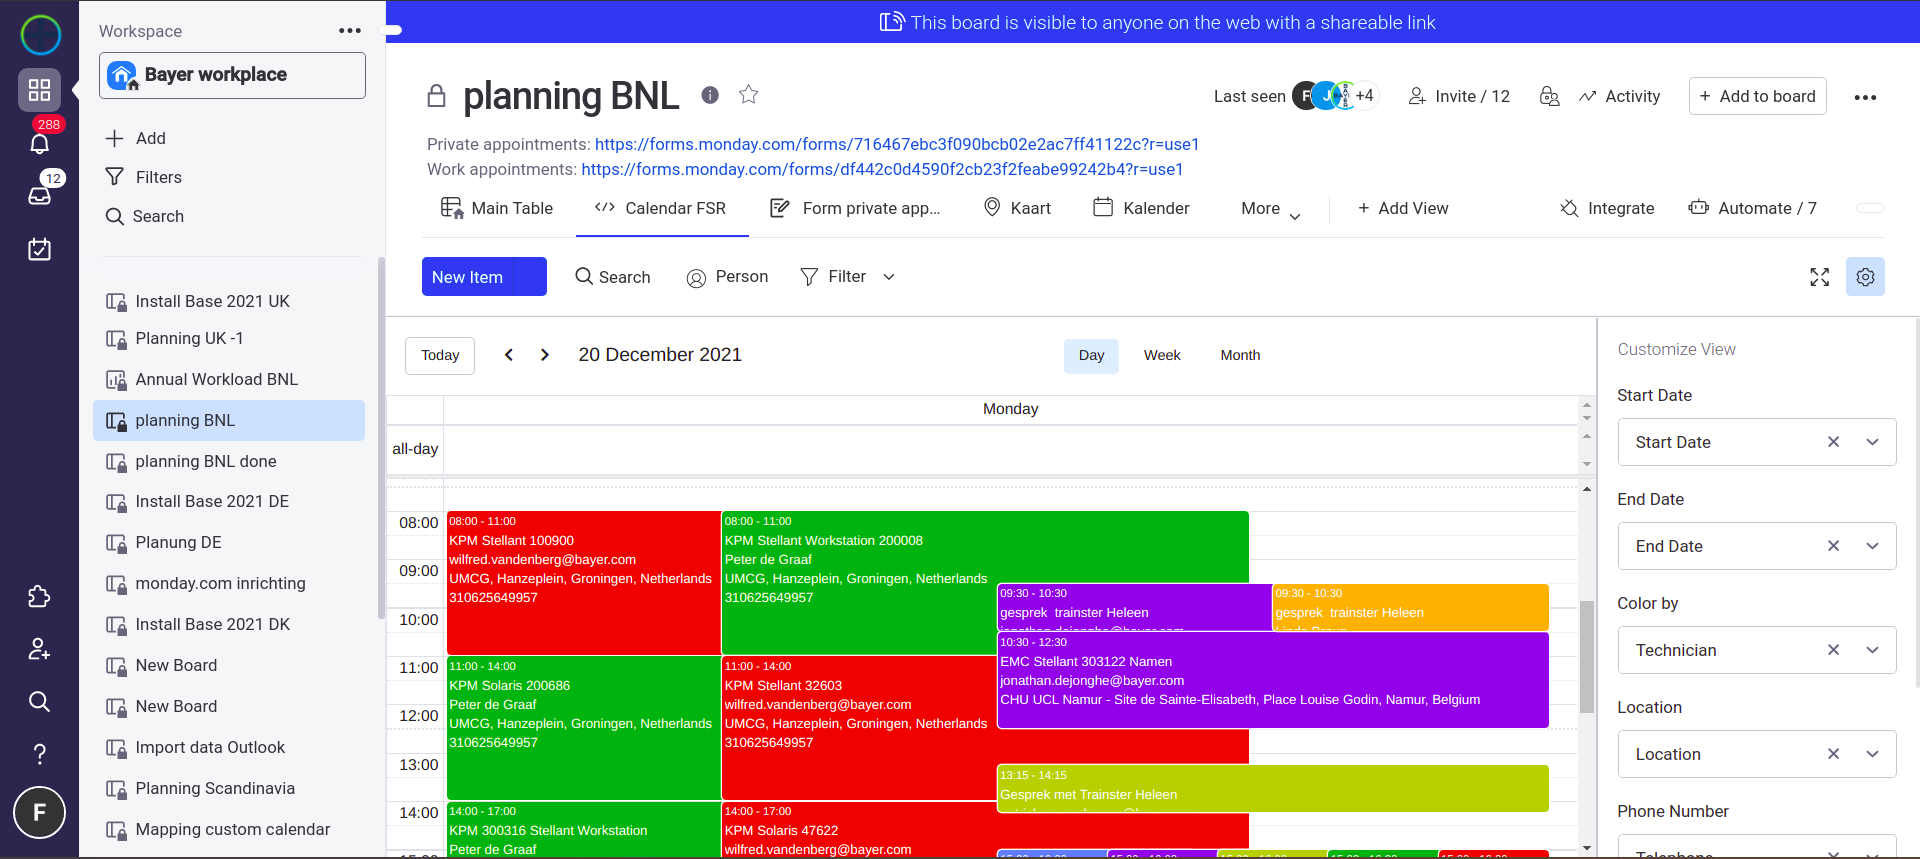
Task: Open the apps puzzle icon
Action: [x=39, y=597]
